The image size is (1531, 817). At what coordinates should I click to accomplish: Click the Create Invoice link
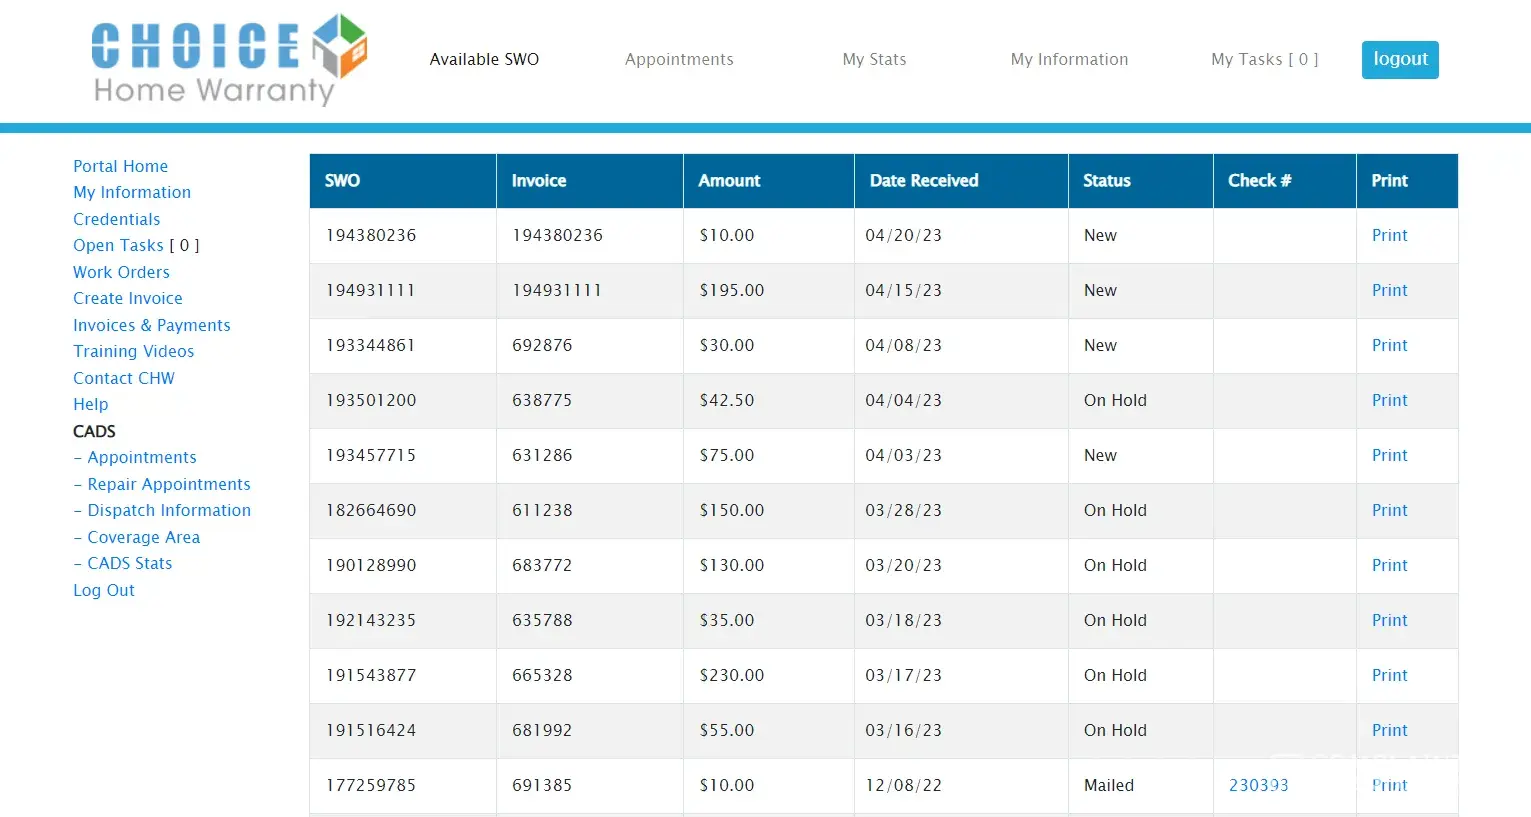click(x=128, y=298)
